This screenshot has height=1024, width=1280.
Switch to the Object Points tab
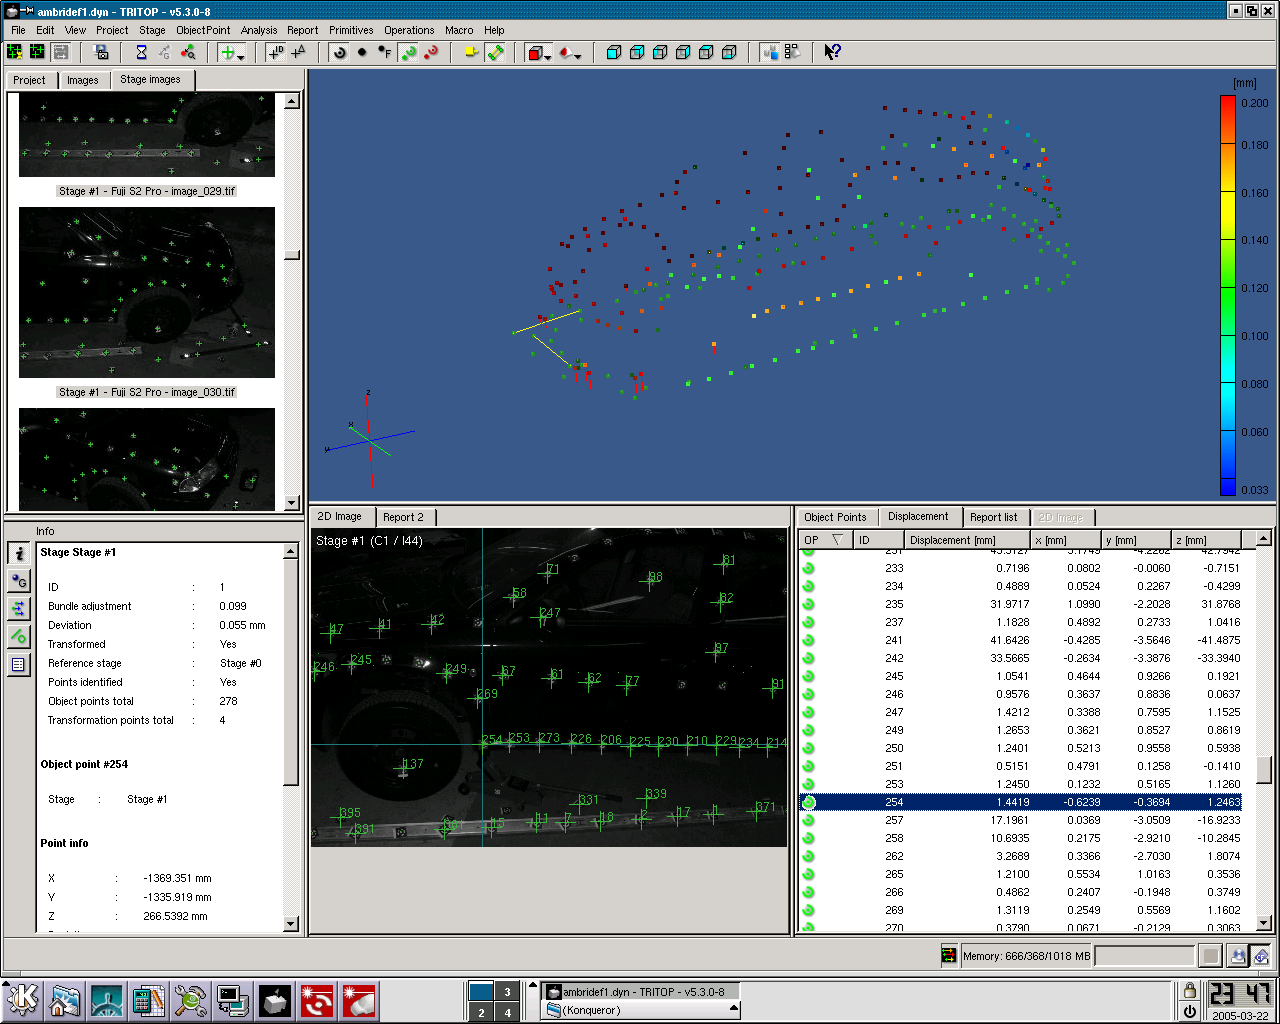click(835, 517)
